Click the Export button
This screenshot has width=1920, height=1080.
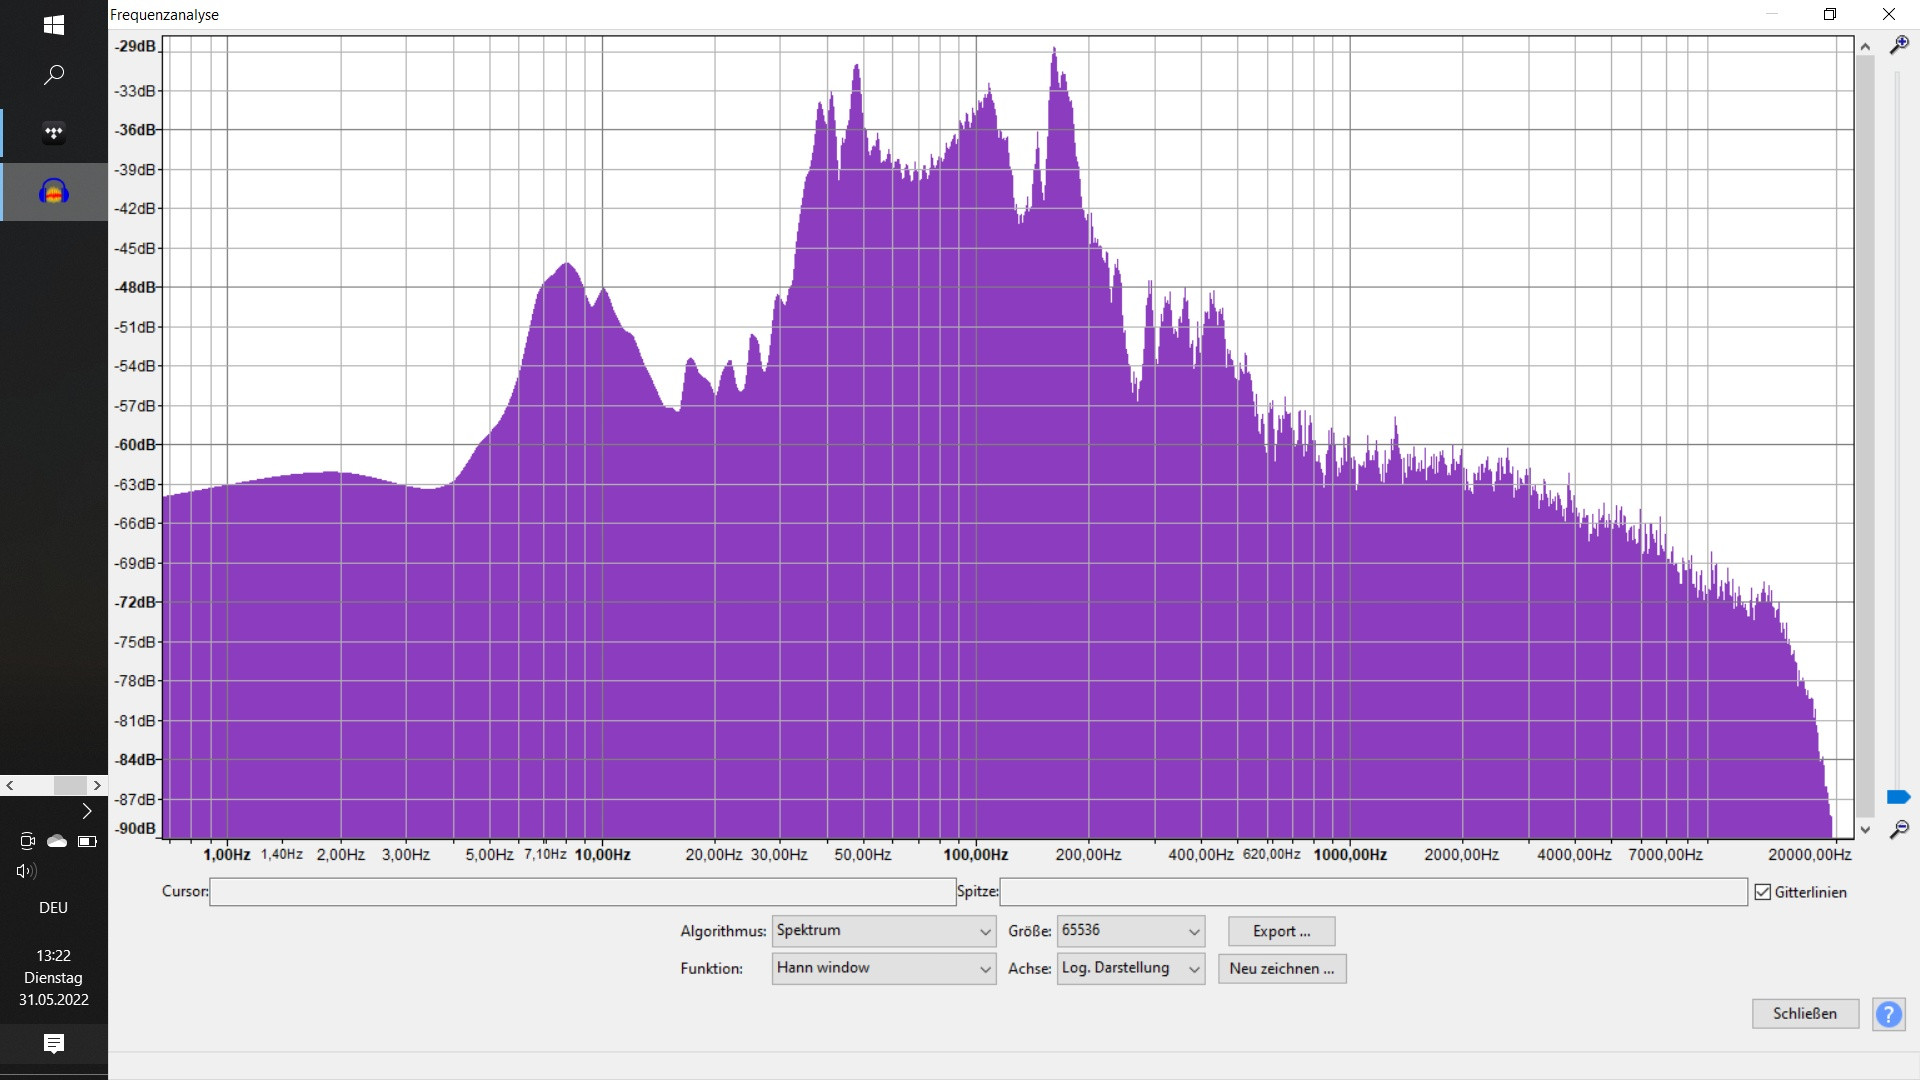click(1281, 931)
